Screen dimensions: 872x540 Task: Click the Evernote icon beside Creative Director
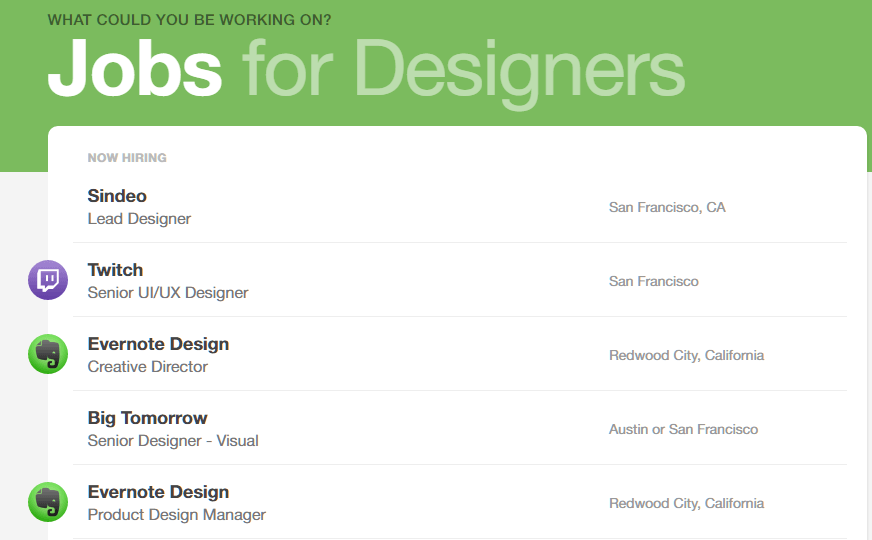(48, 354)
